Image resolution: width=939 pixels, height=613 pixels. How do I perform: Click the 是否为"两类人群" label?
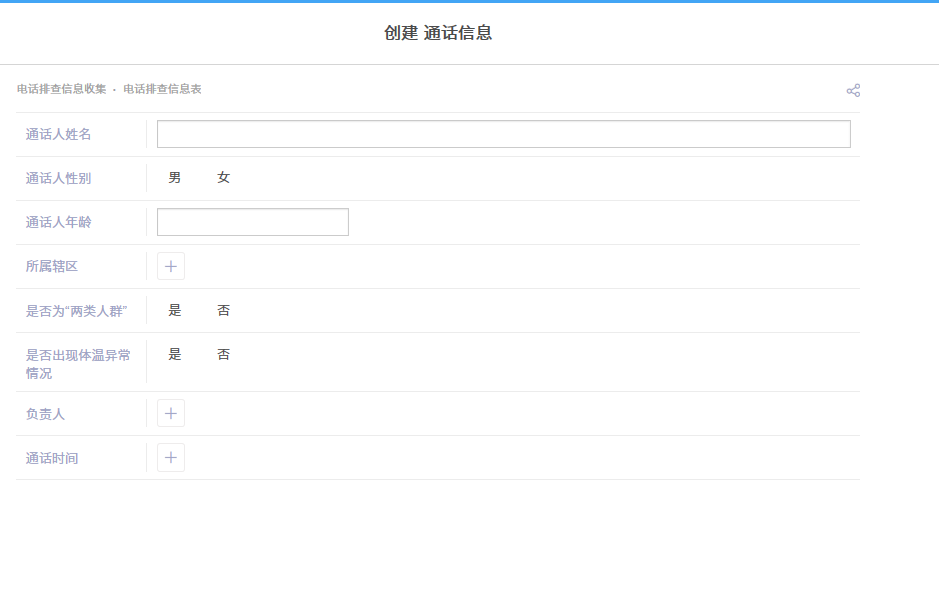coord(77,311)
